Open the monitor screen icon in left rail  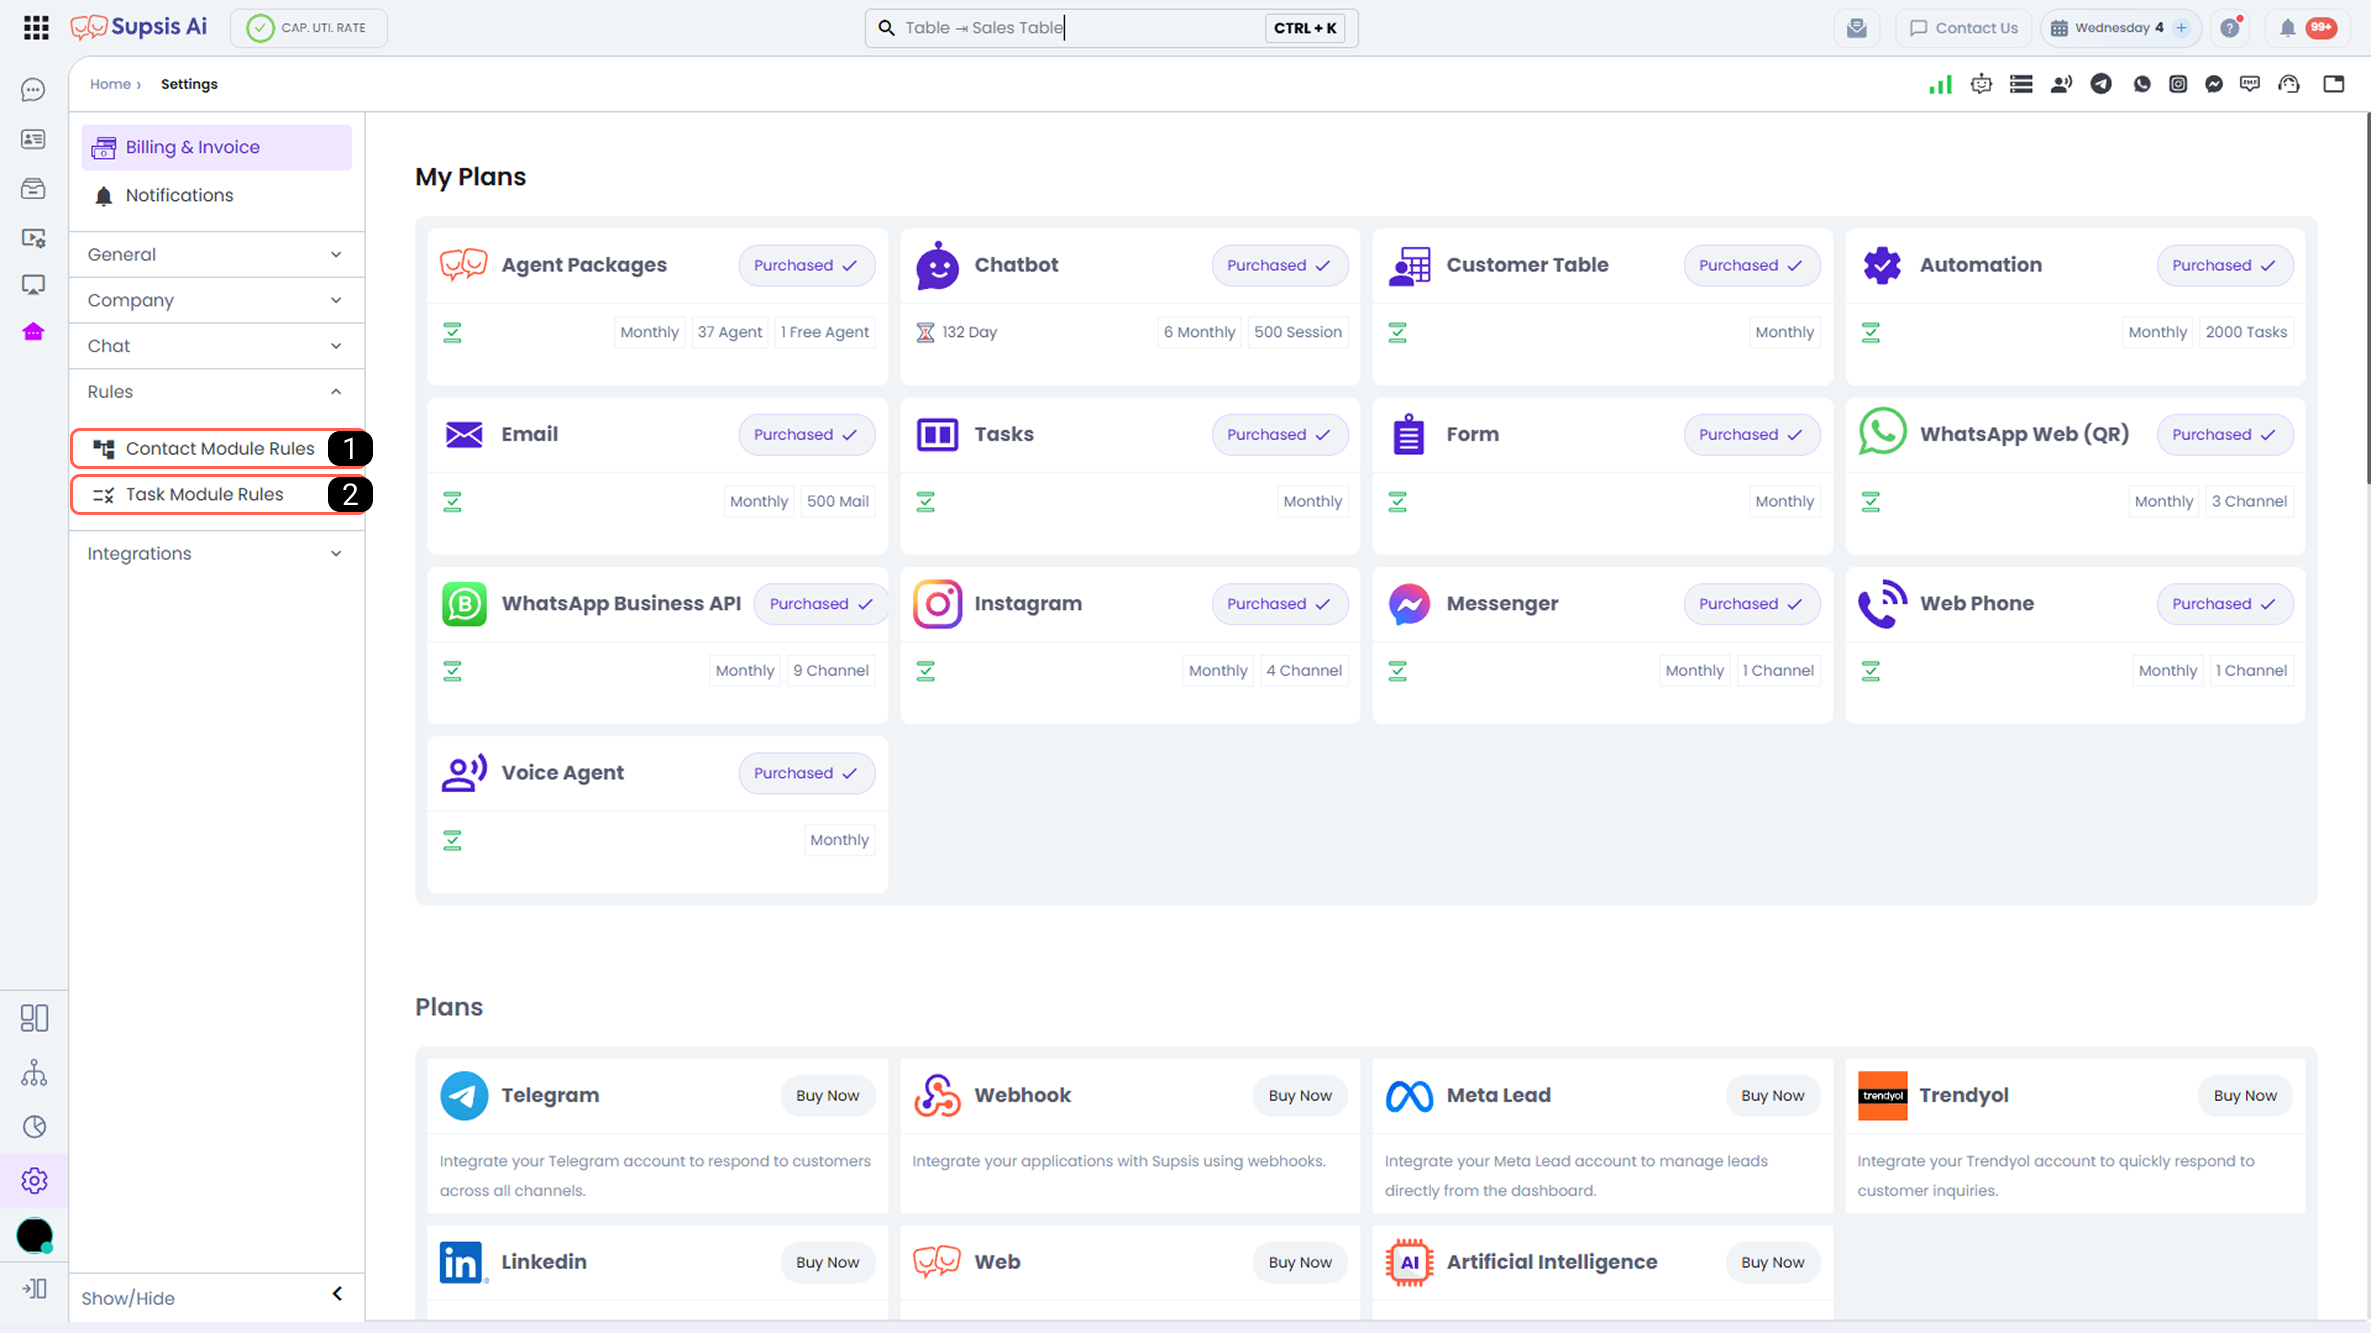coord(33,285)
